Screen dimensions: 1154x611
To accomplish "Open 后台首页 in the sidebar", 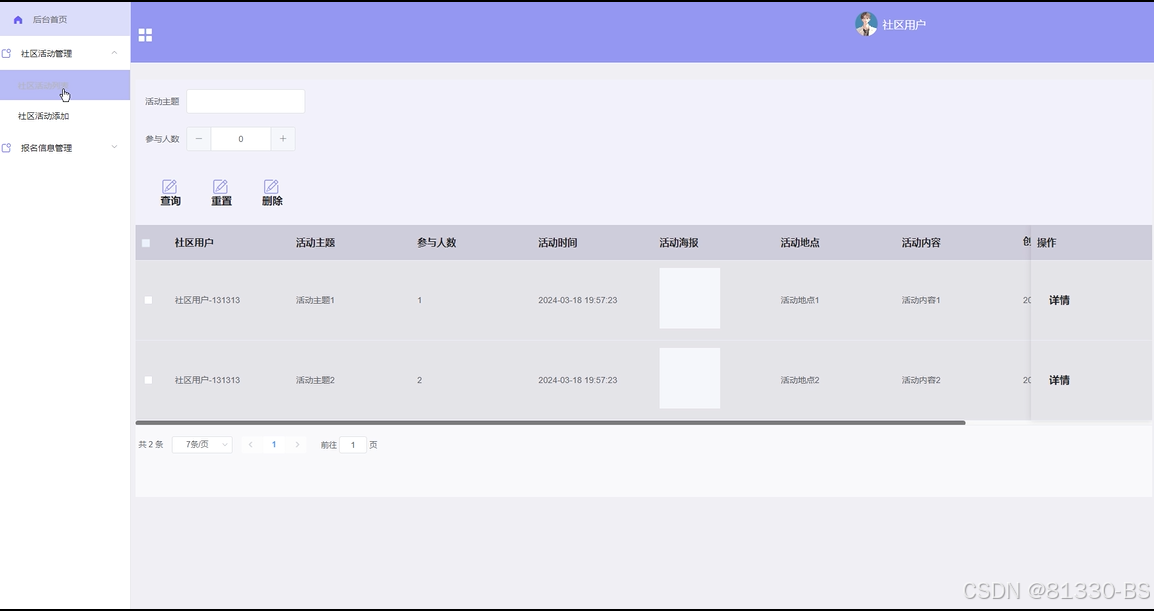I will pyautogui.click(x=65, y=19).
